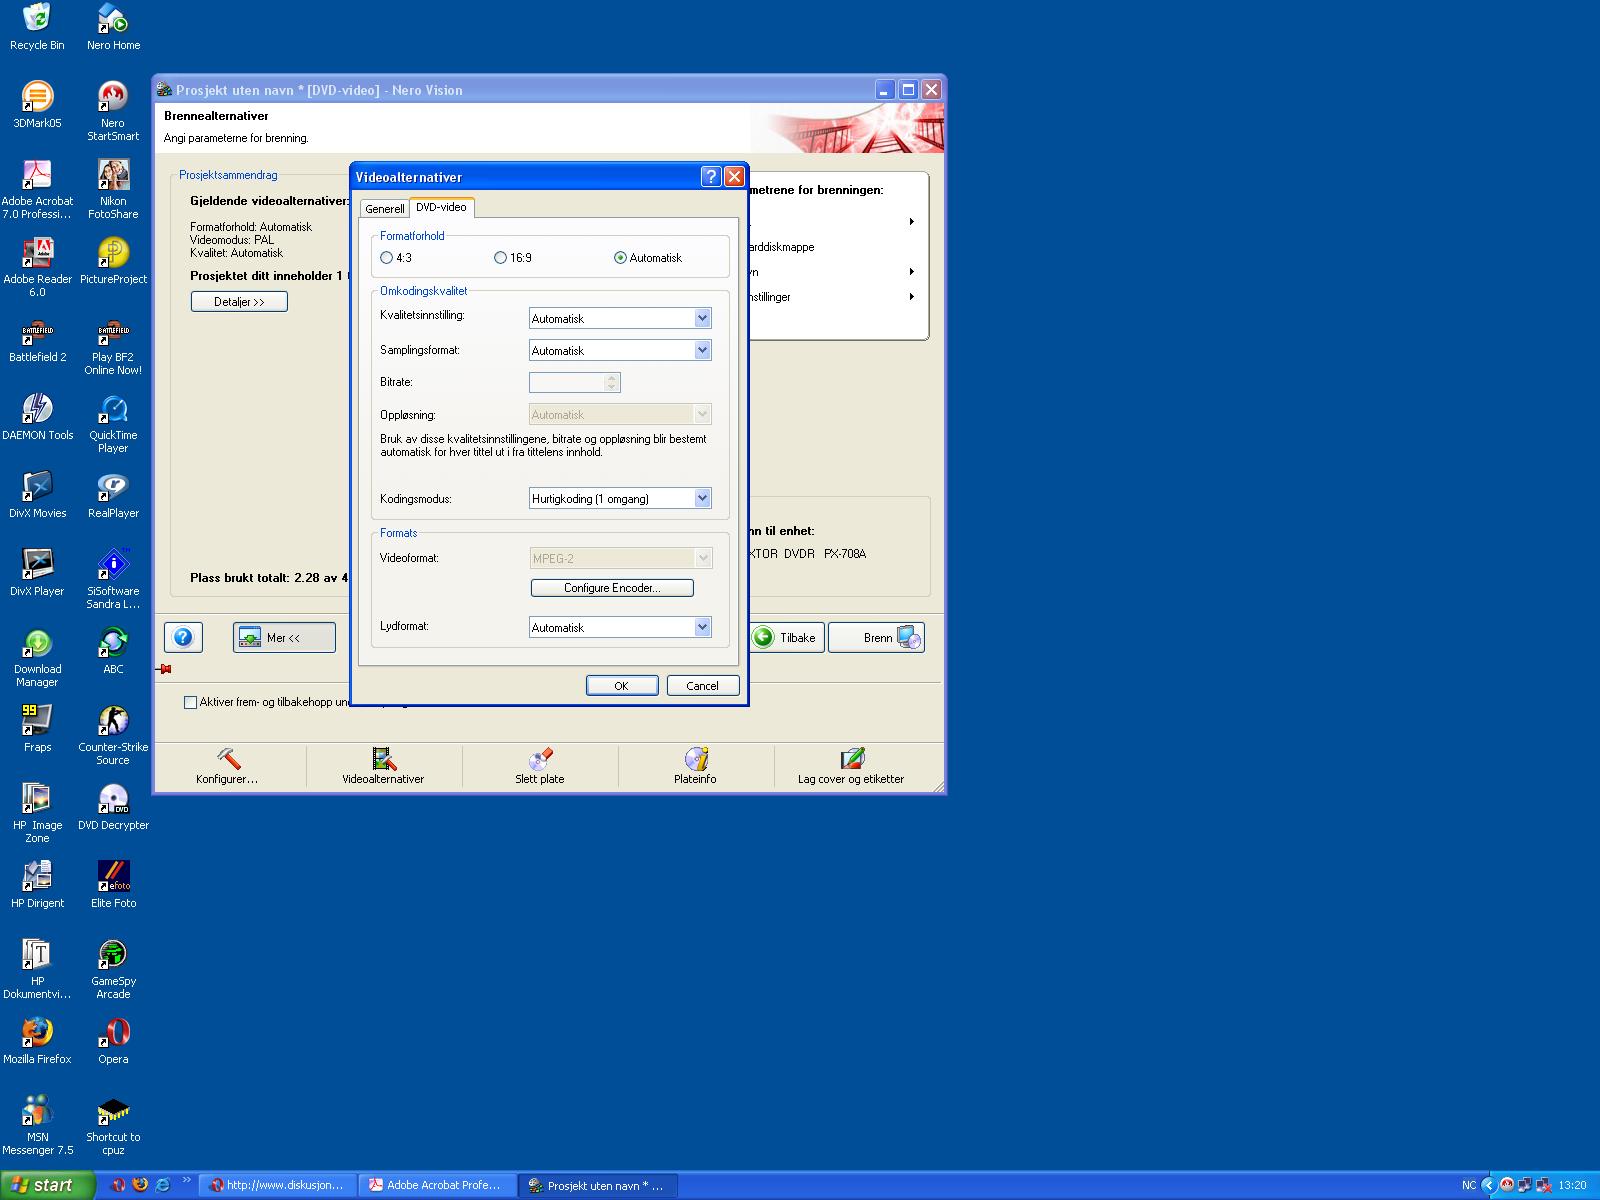Switch to the Generell tab
Image resolution: width=1600 pixels, height=1200 pixels.
(x=385, y=209)
